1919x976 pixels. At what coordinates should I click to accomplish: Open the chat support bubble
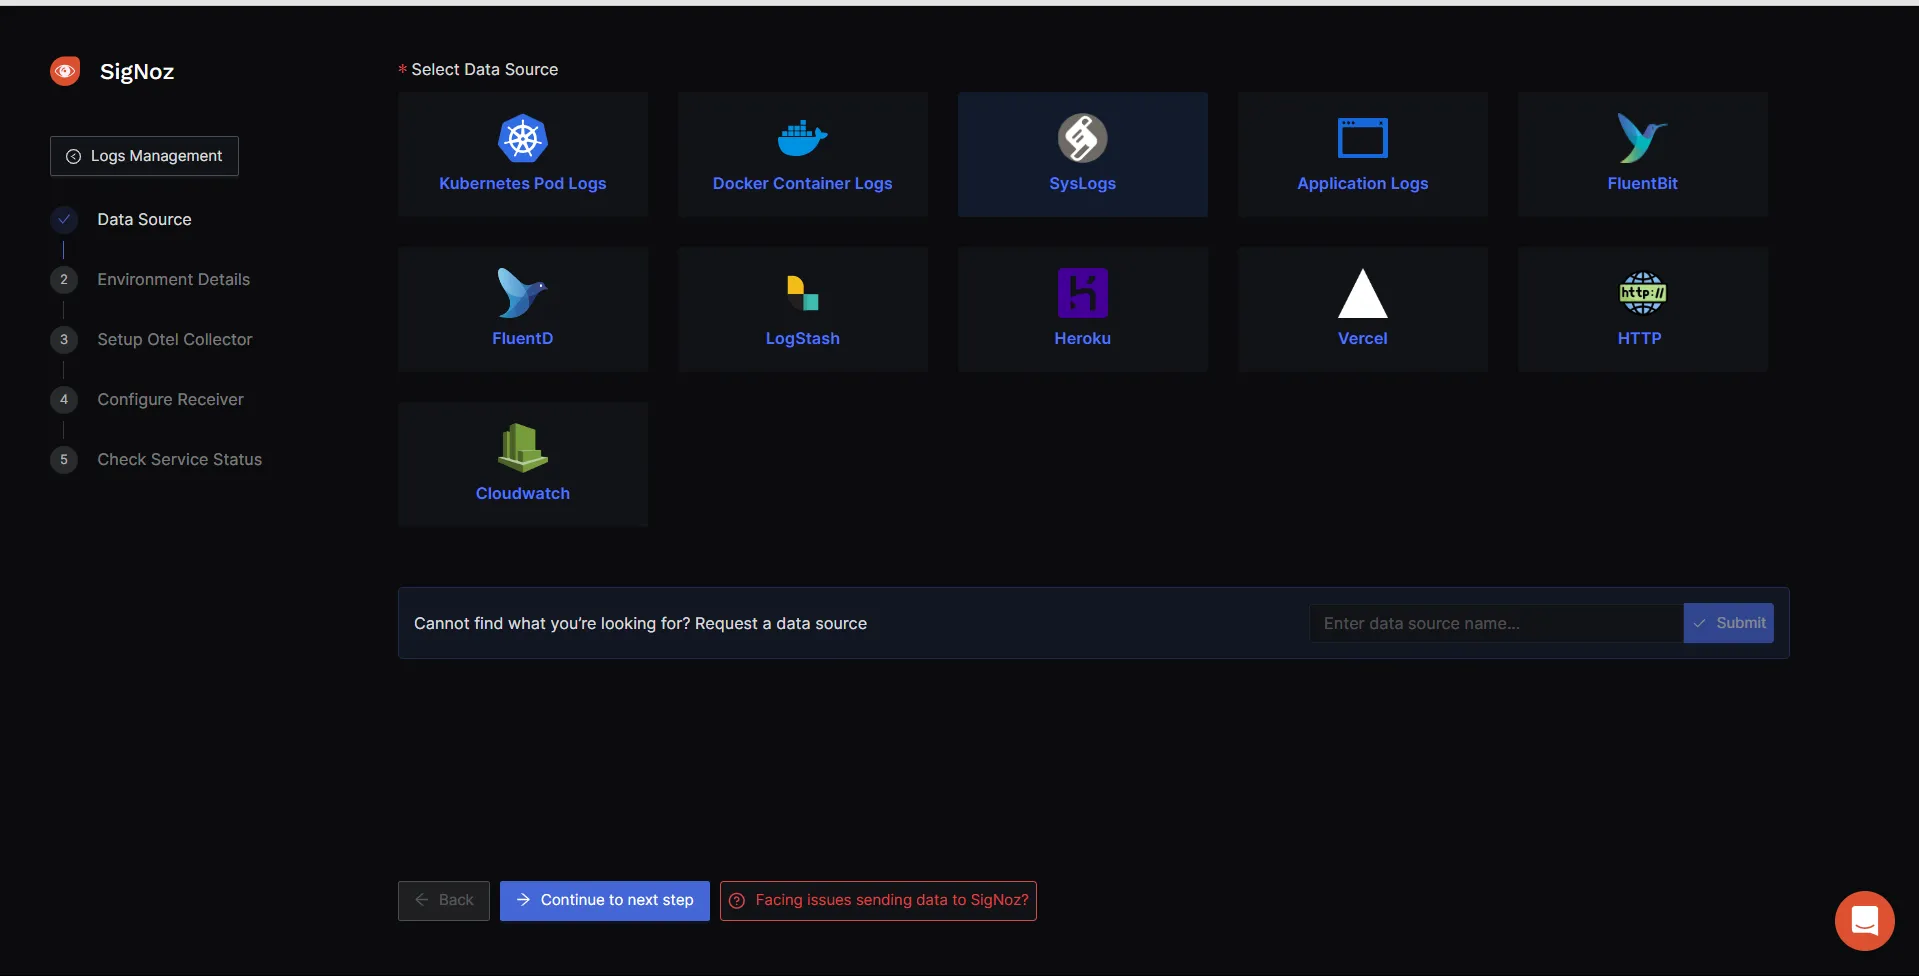tap(1864, 920)
